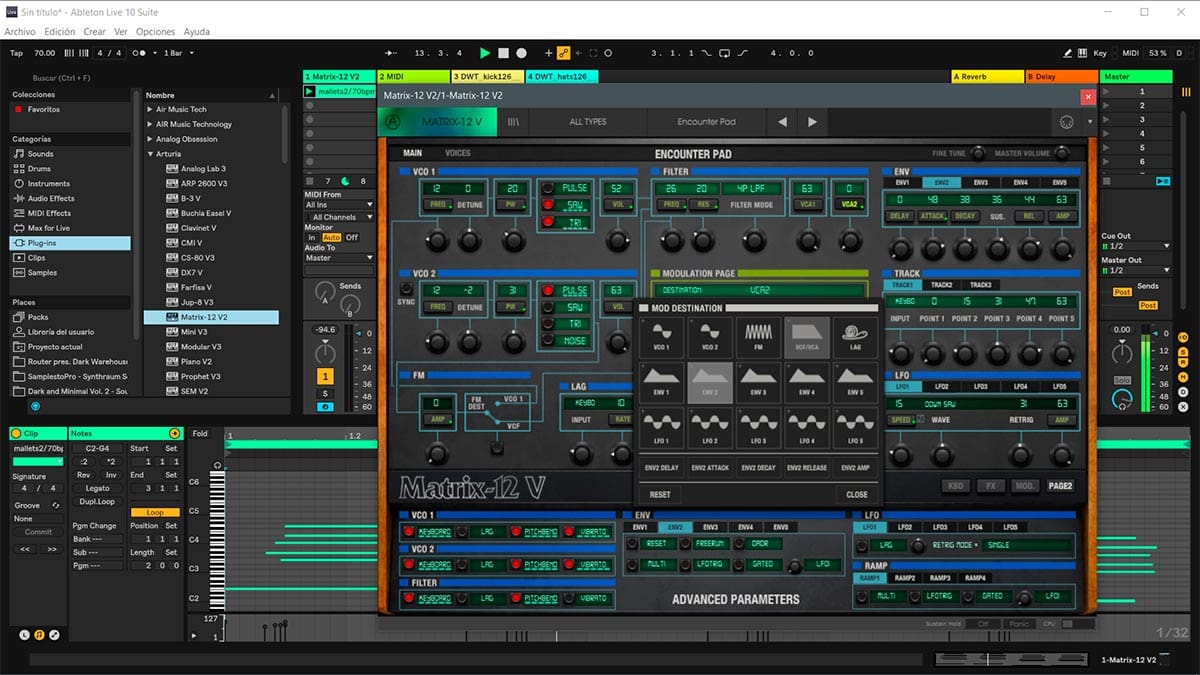Click the Tap tempo button
1200x675 pixels.
(16, 53)
